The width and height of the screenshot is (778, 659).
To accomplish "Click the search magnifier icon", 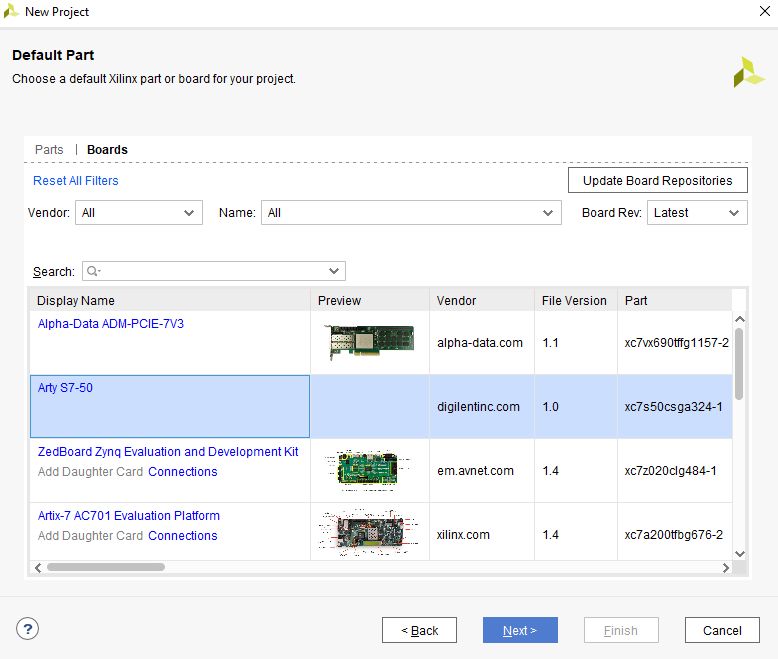I will tap(93, 271).
